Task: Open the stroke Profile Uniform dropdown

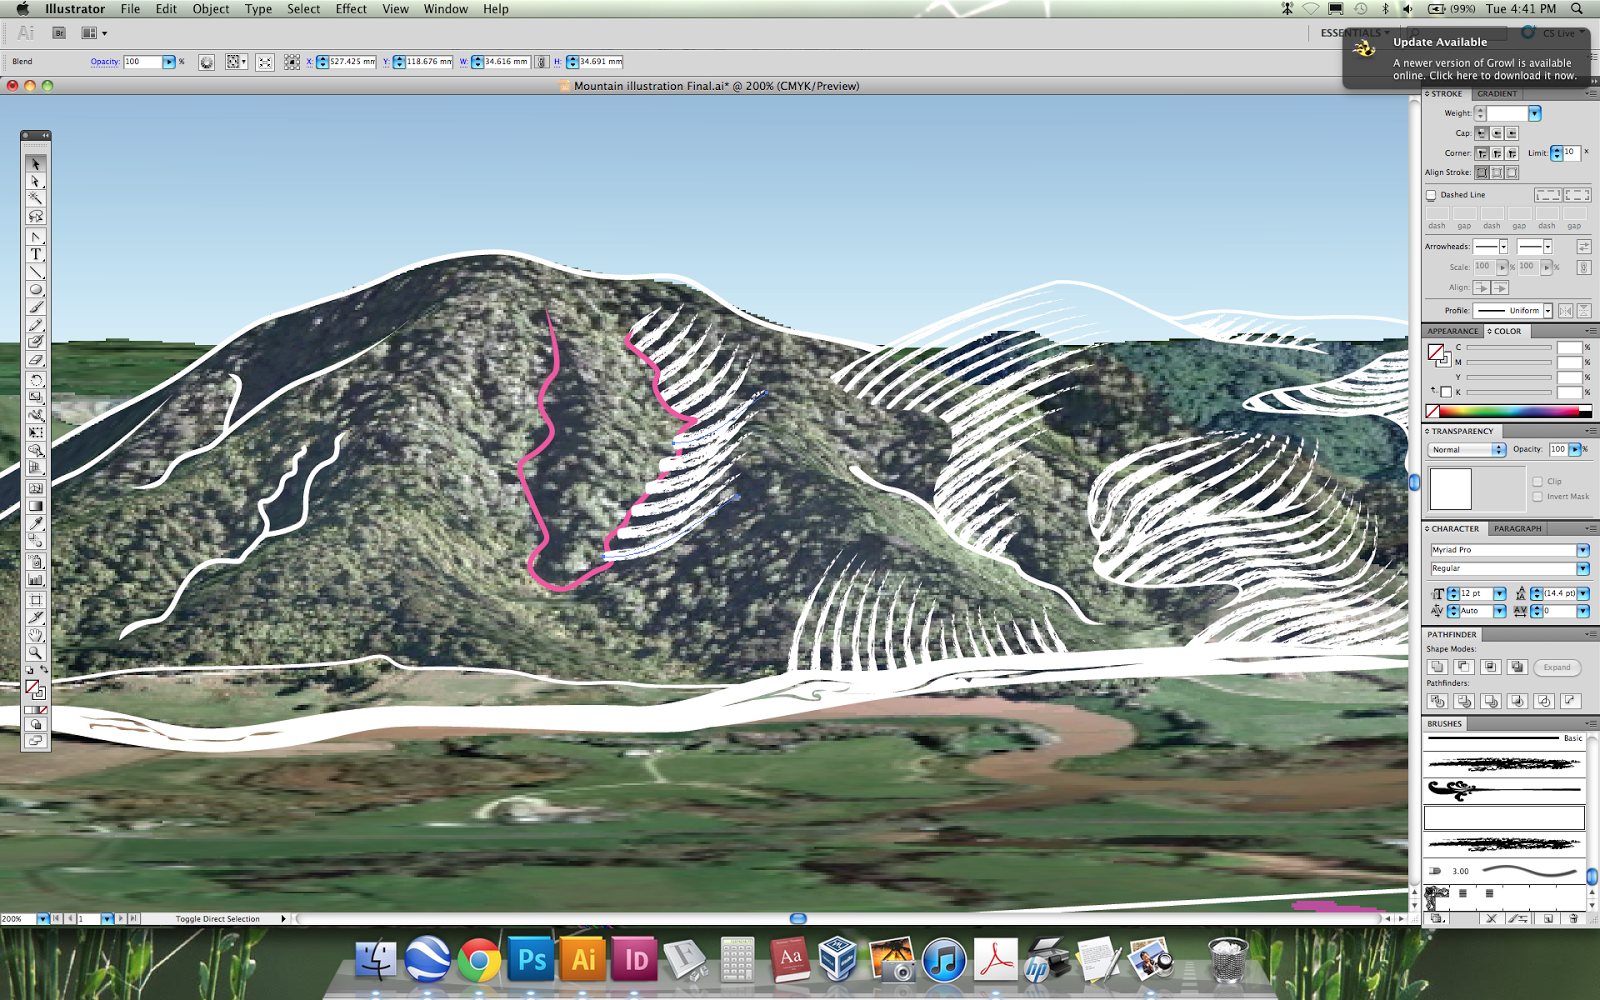Action: [1548, 311]
